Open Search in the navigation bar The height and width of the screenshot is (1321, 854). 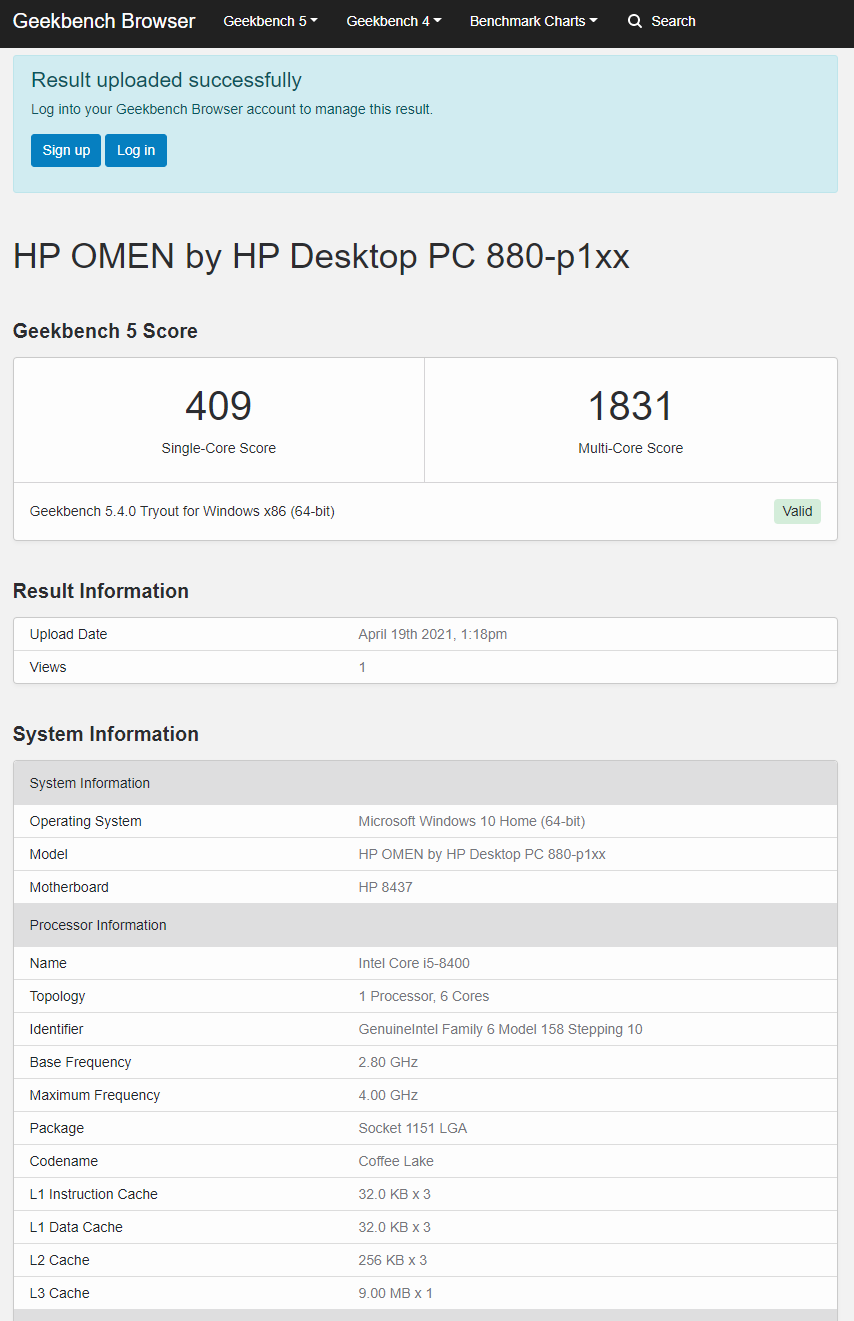tap(662, 21)
